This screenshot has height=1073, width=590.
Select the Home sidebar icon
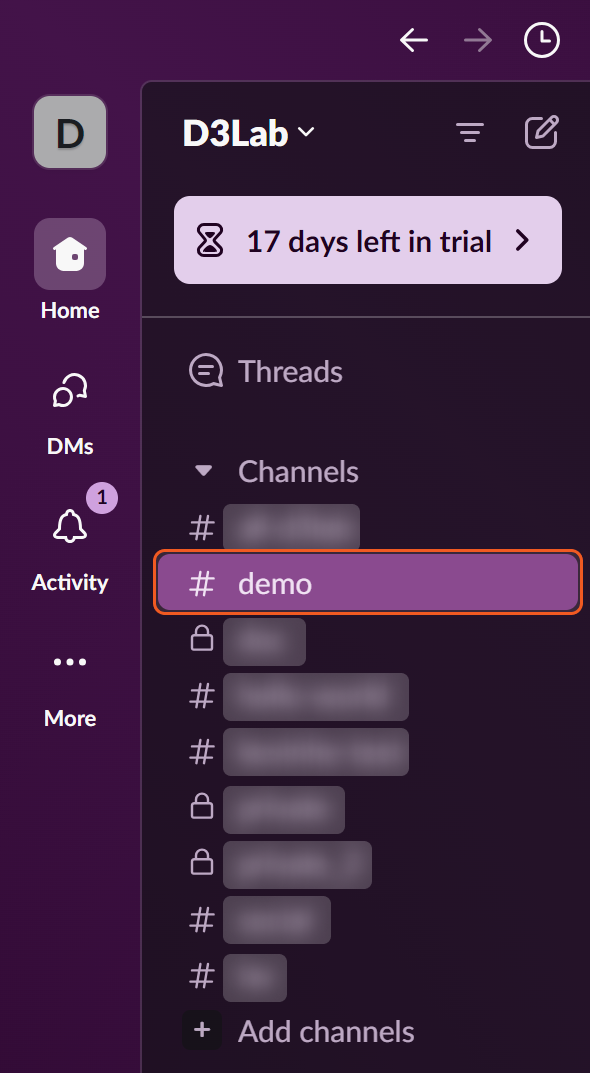tap(70, 254)
